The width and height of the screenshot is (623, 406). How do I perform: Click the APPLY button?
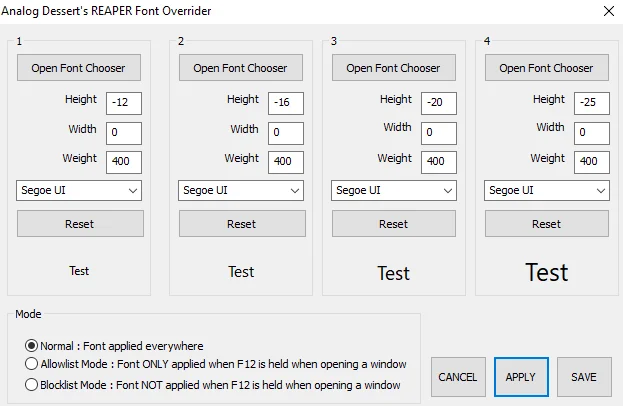tap(521, 377)
